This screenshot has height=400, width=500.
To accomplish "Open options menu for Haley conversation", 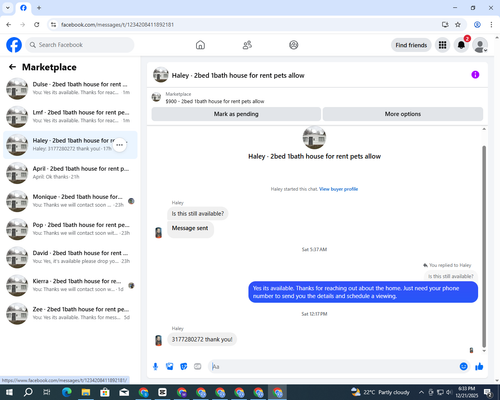I will coord(120,145).
